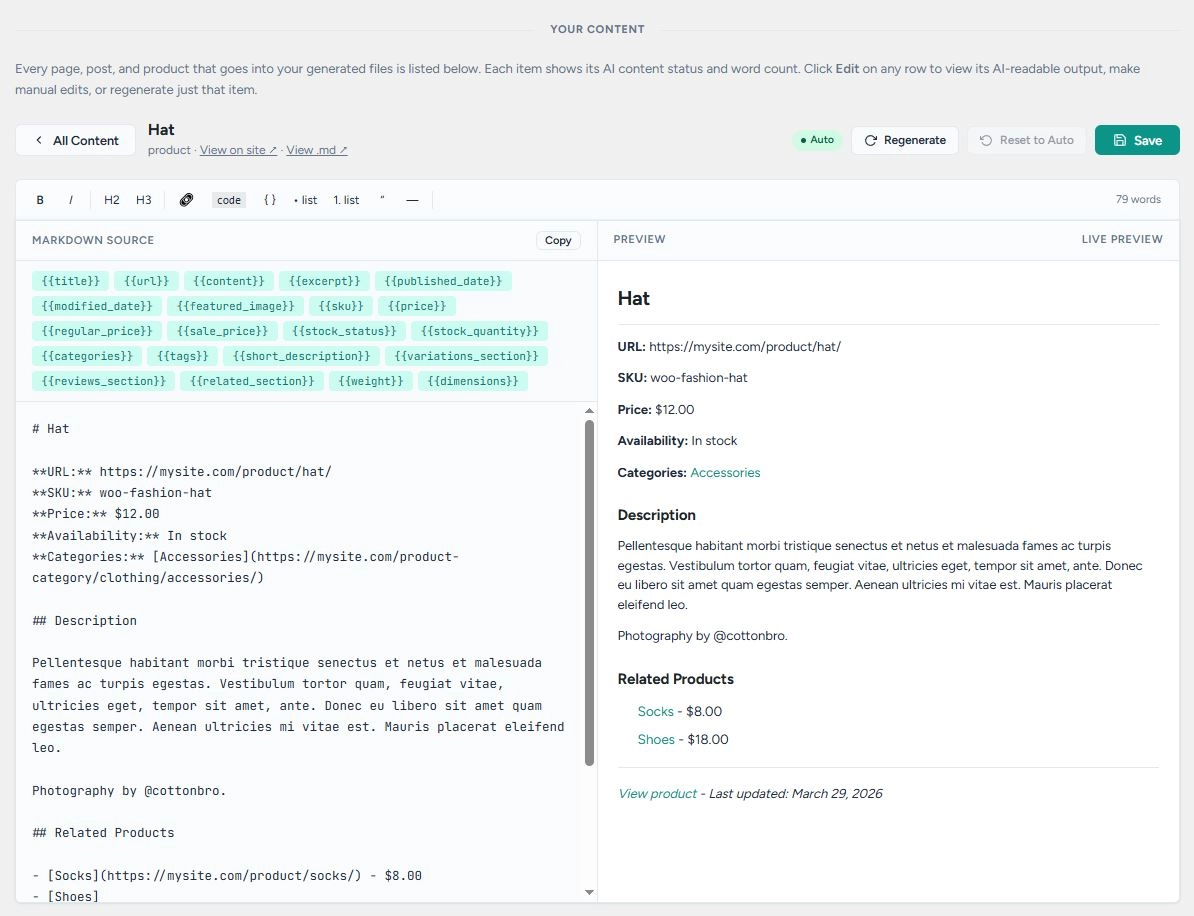Insert the {{featured_image}} placeholder tag
This screenshot has width=1194, height=916.
click(235, 306)
